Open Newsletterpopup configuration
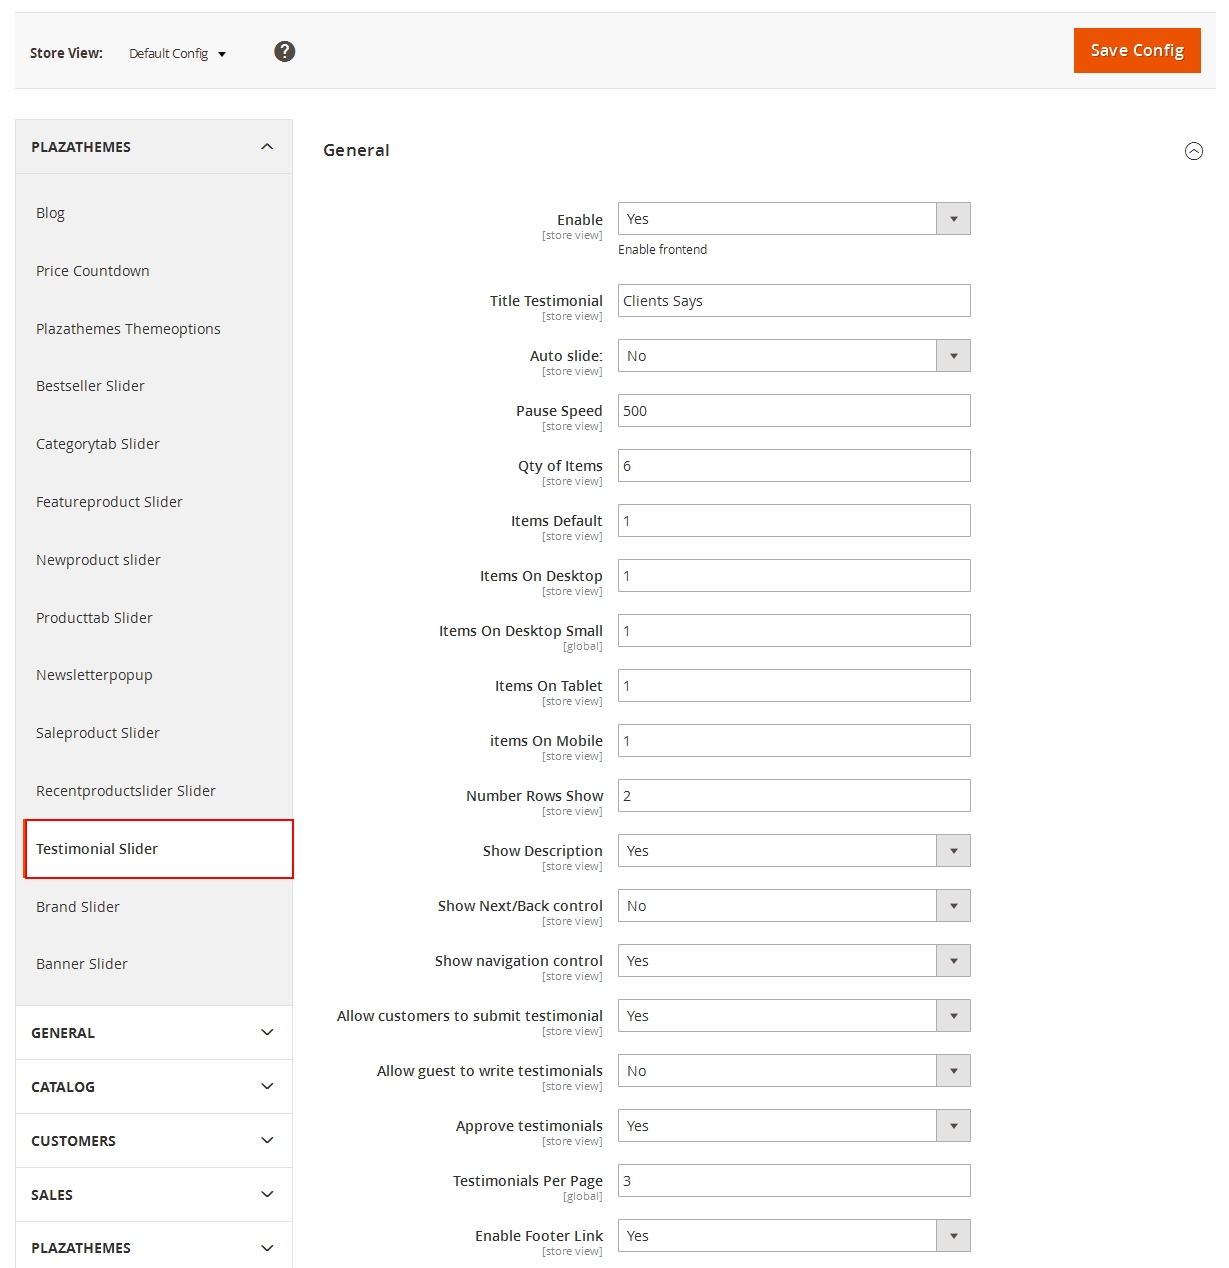 pyautogui.click(x=94, y=675)
